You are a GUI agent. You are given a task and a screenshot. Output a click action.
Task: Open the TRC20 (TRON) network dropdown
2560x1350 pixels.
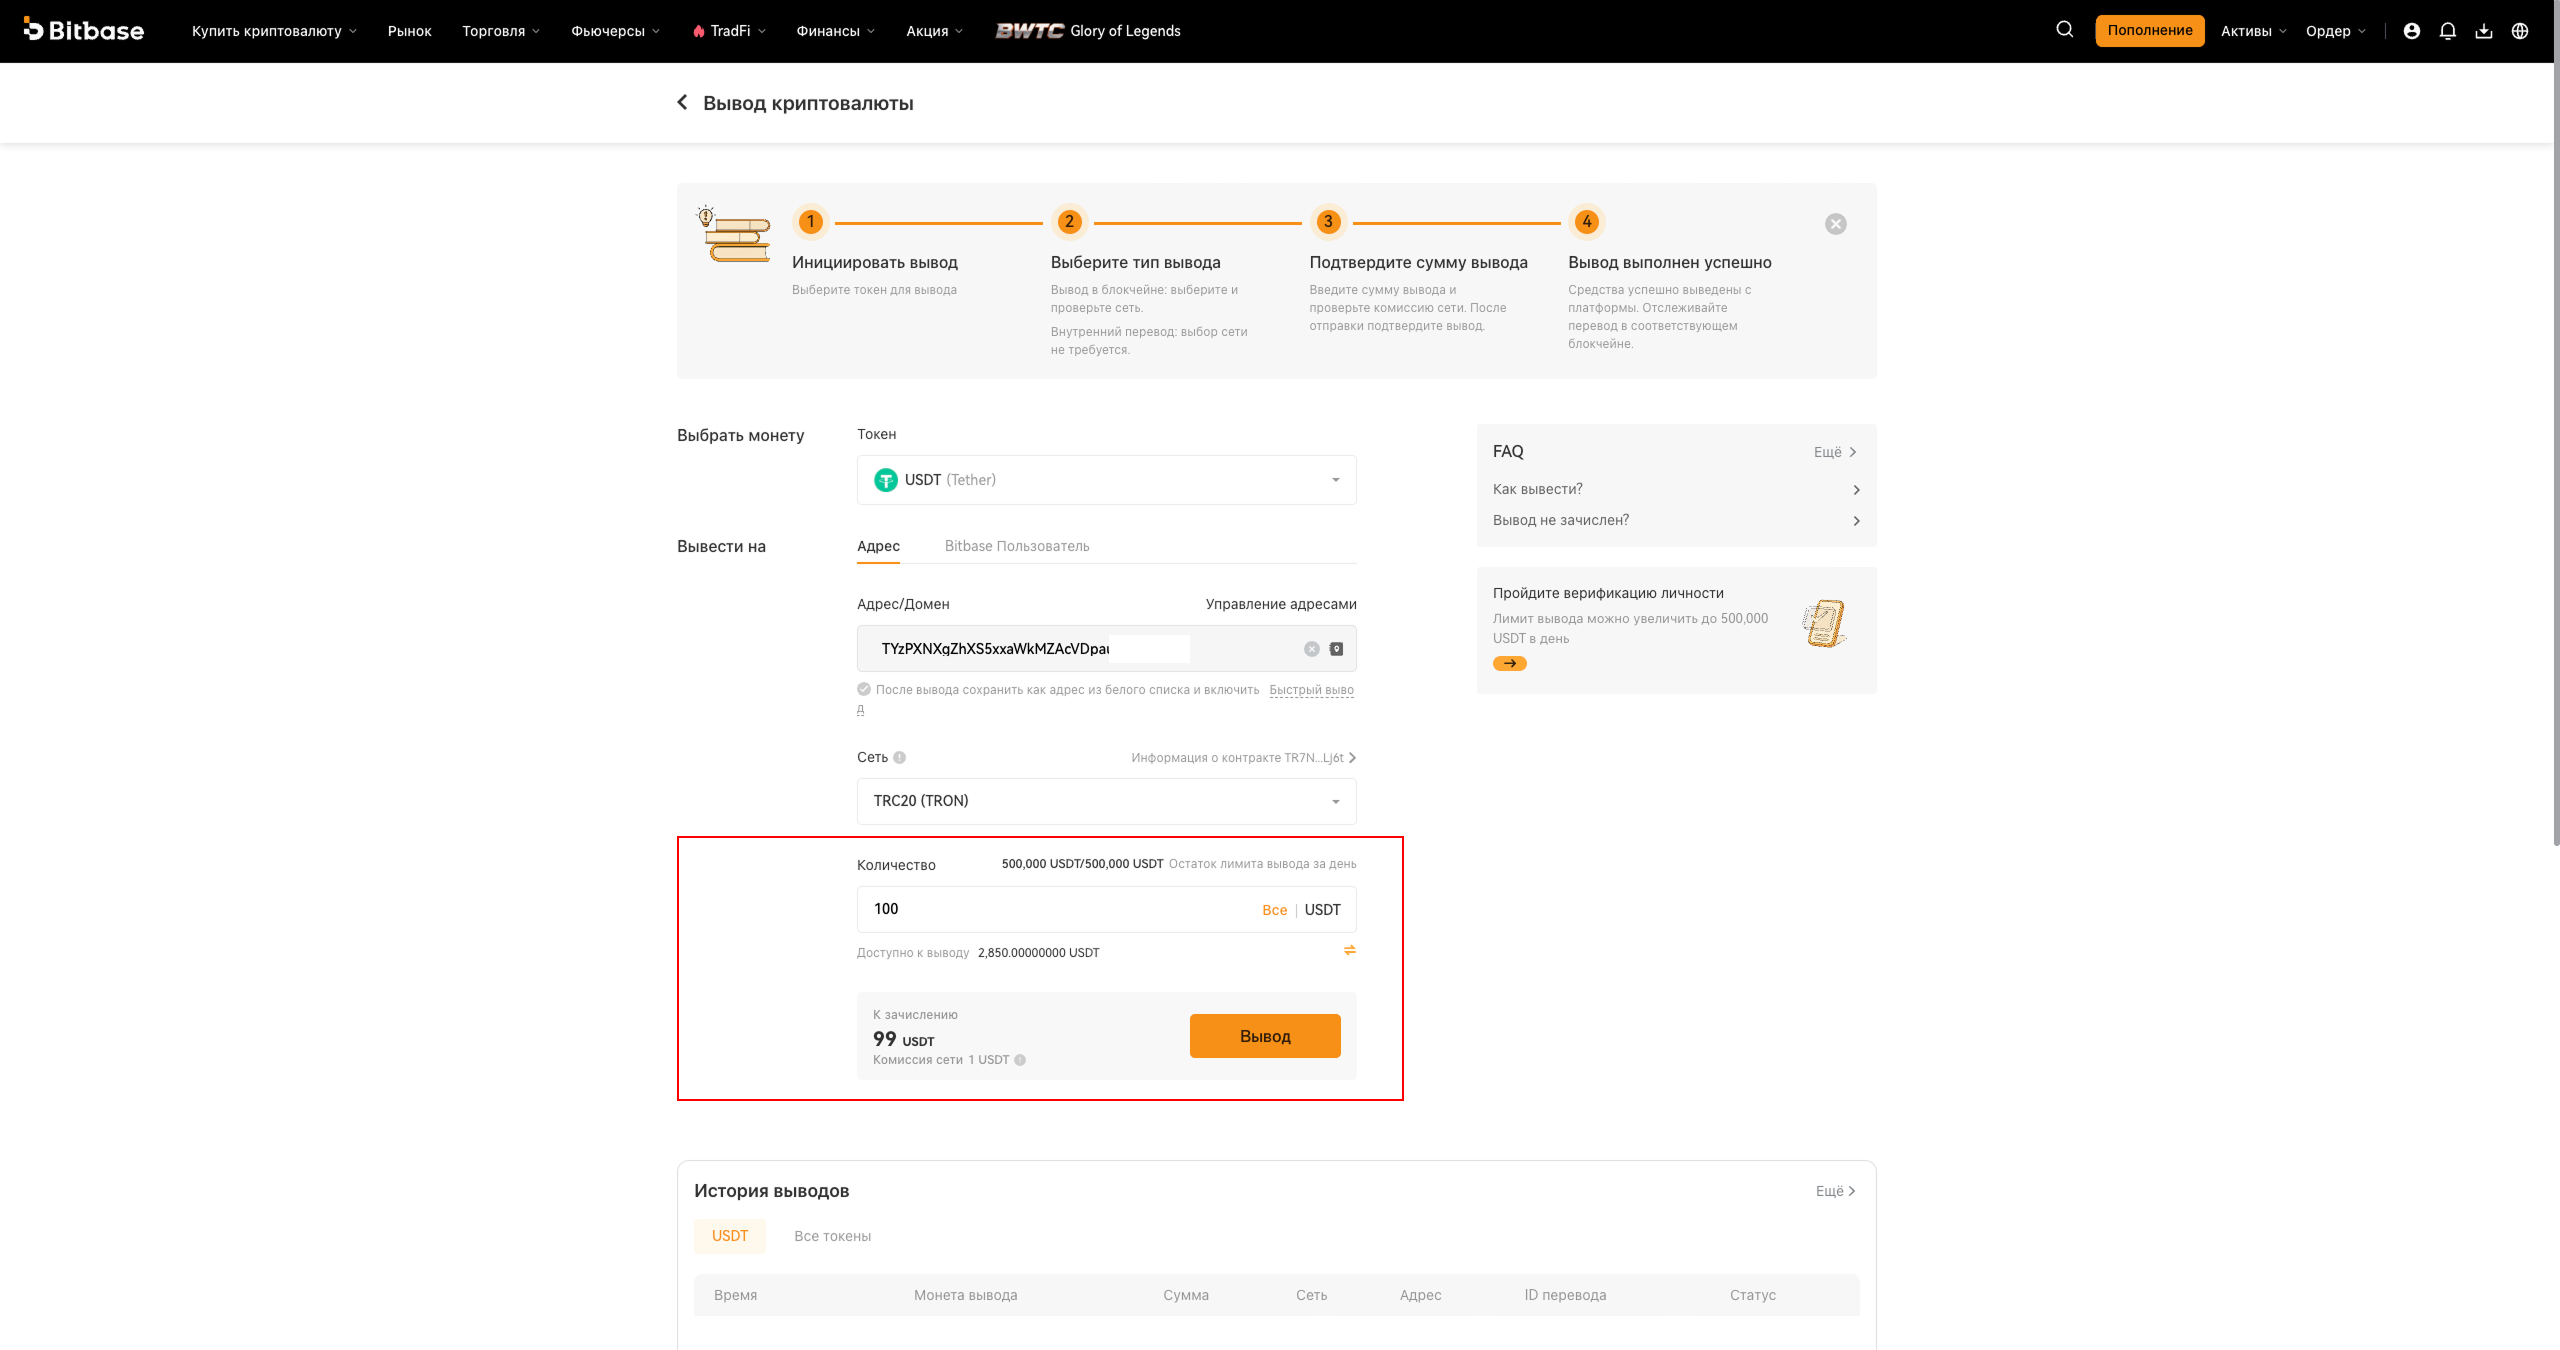1106,801
